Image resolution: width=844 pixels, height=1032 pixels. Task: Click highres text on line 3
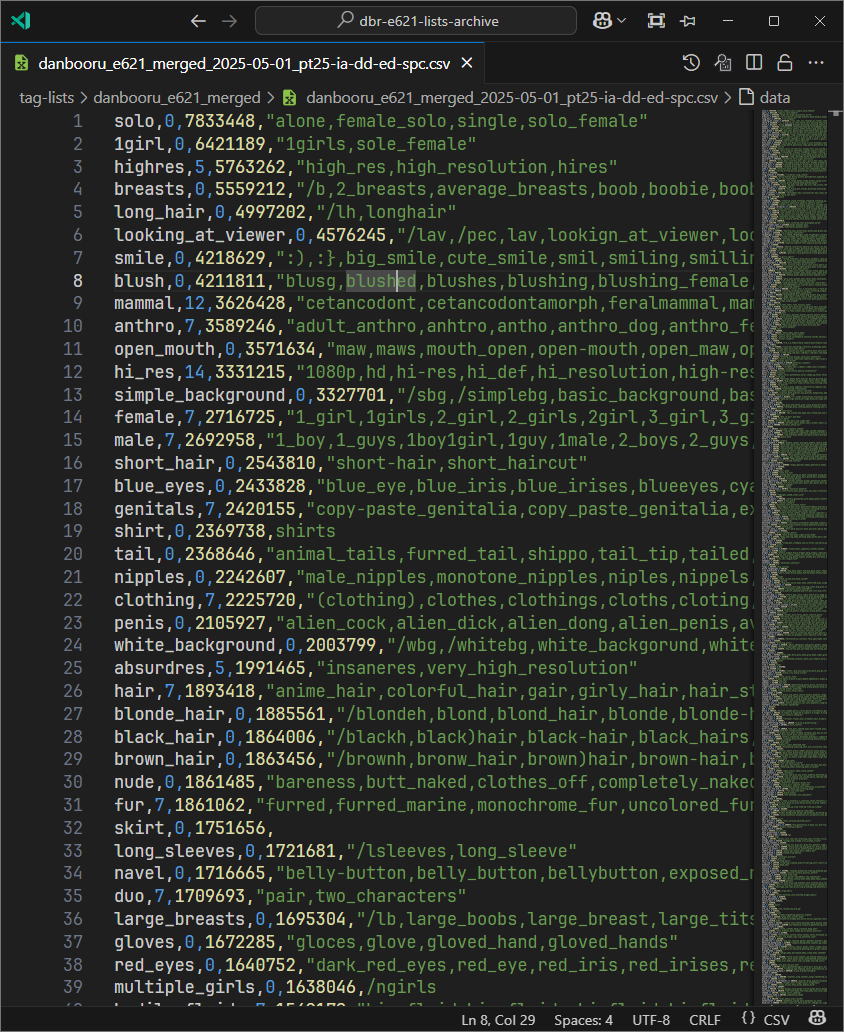(149, 167)
